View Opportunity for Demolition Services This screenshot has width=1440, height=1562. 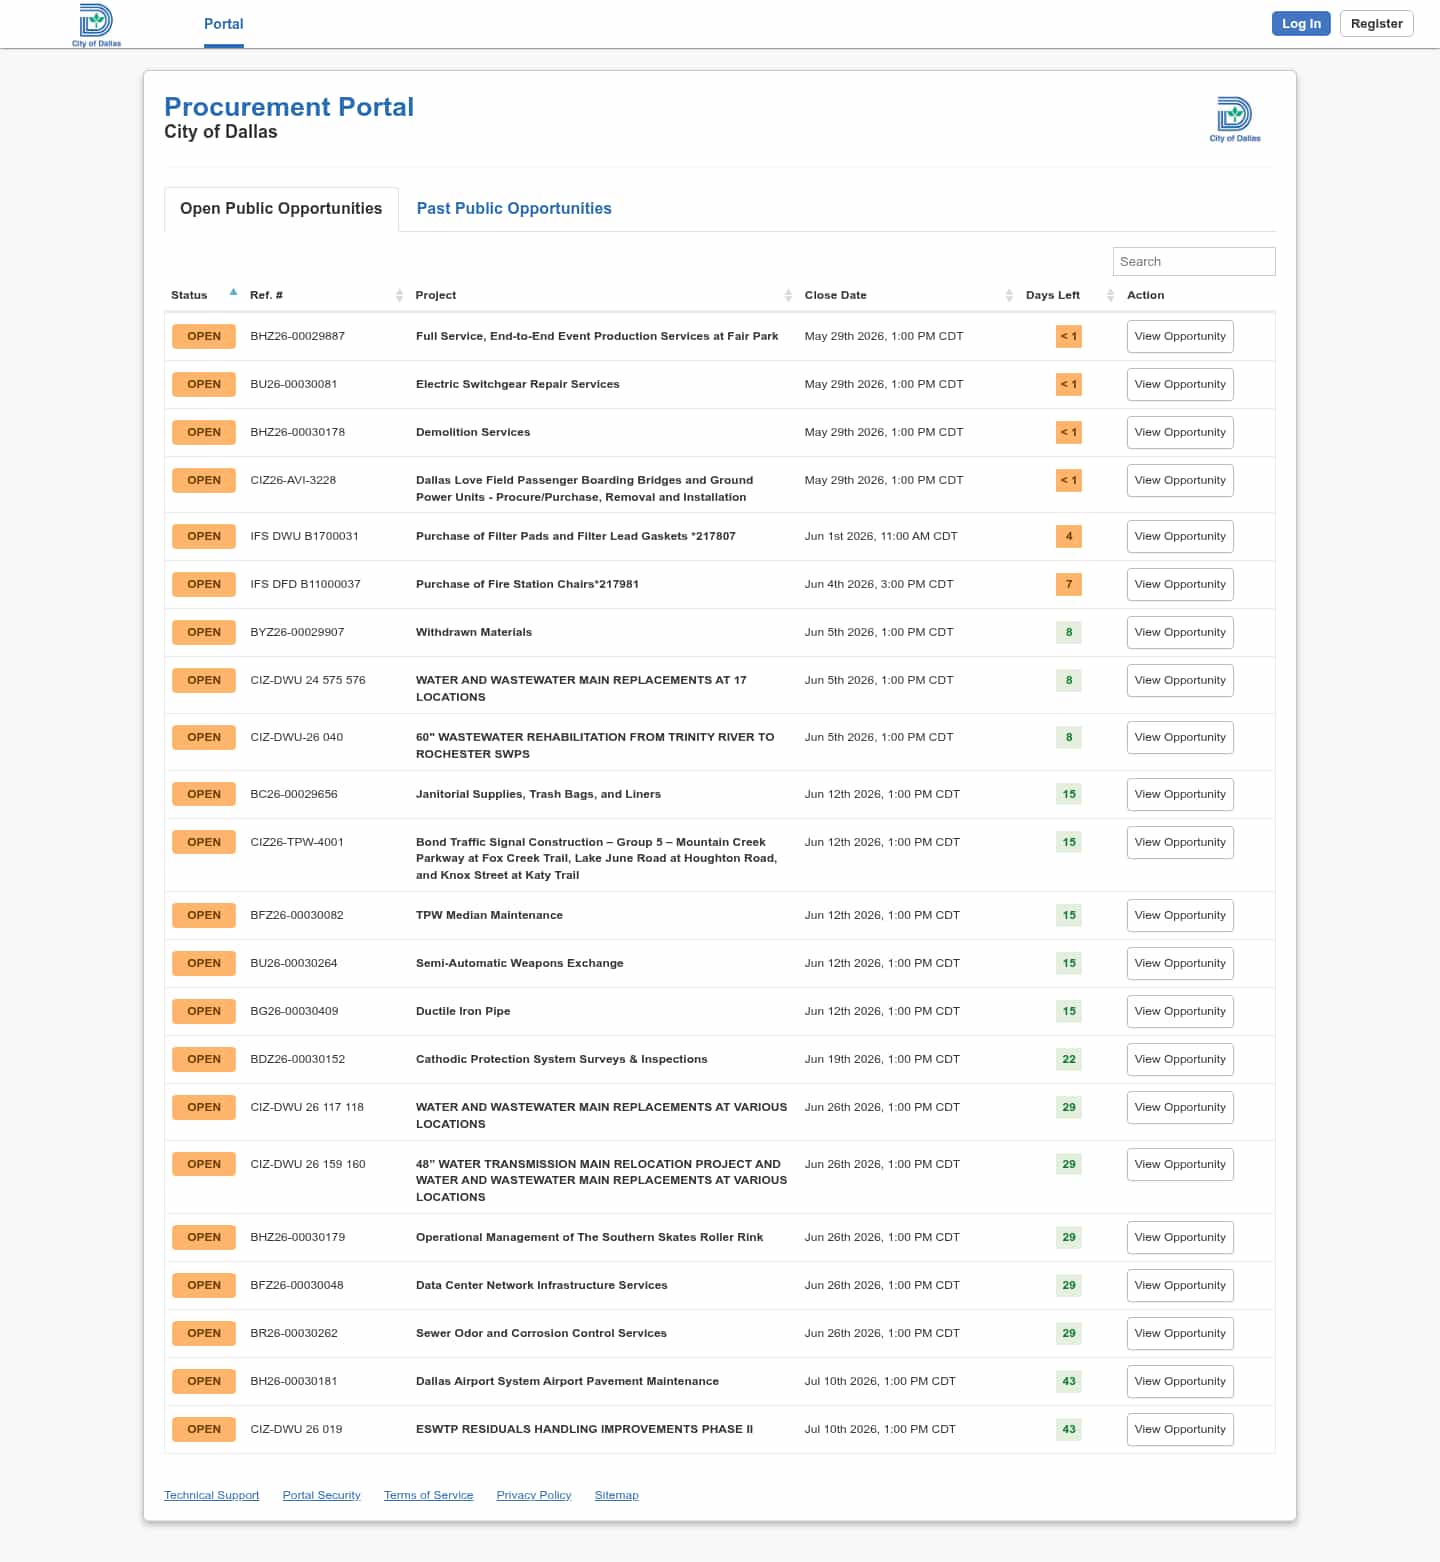pos(1180,432)
